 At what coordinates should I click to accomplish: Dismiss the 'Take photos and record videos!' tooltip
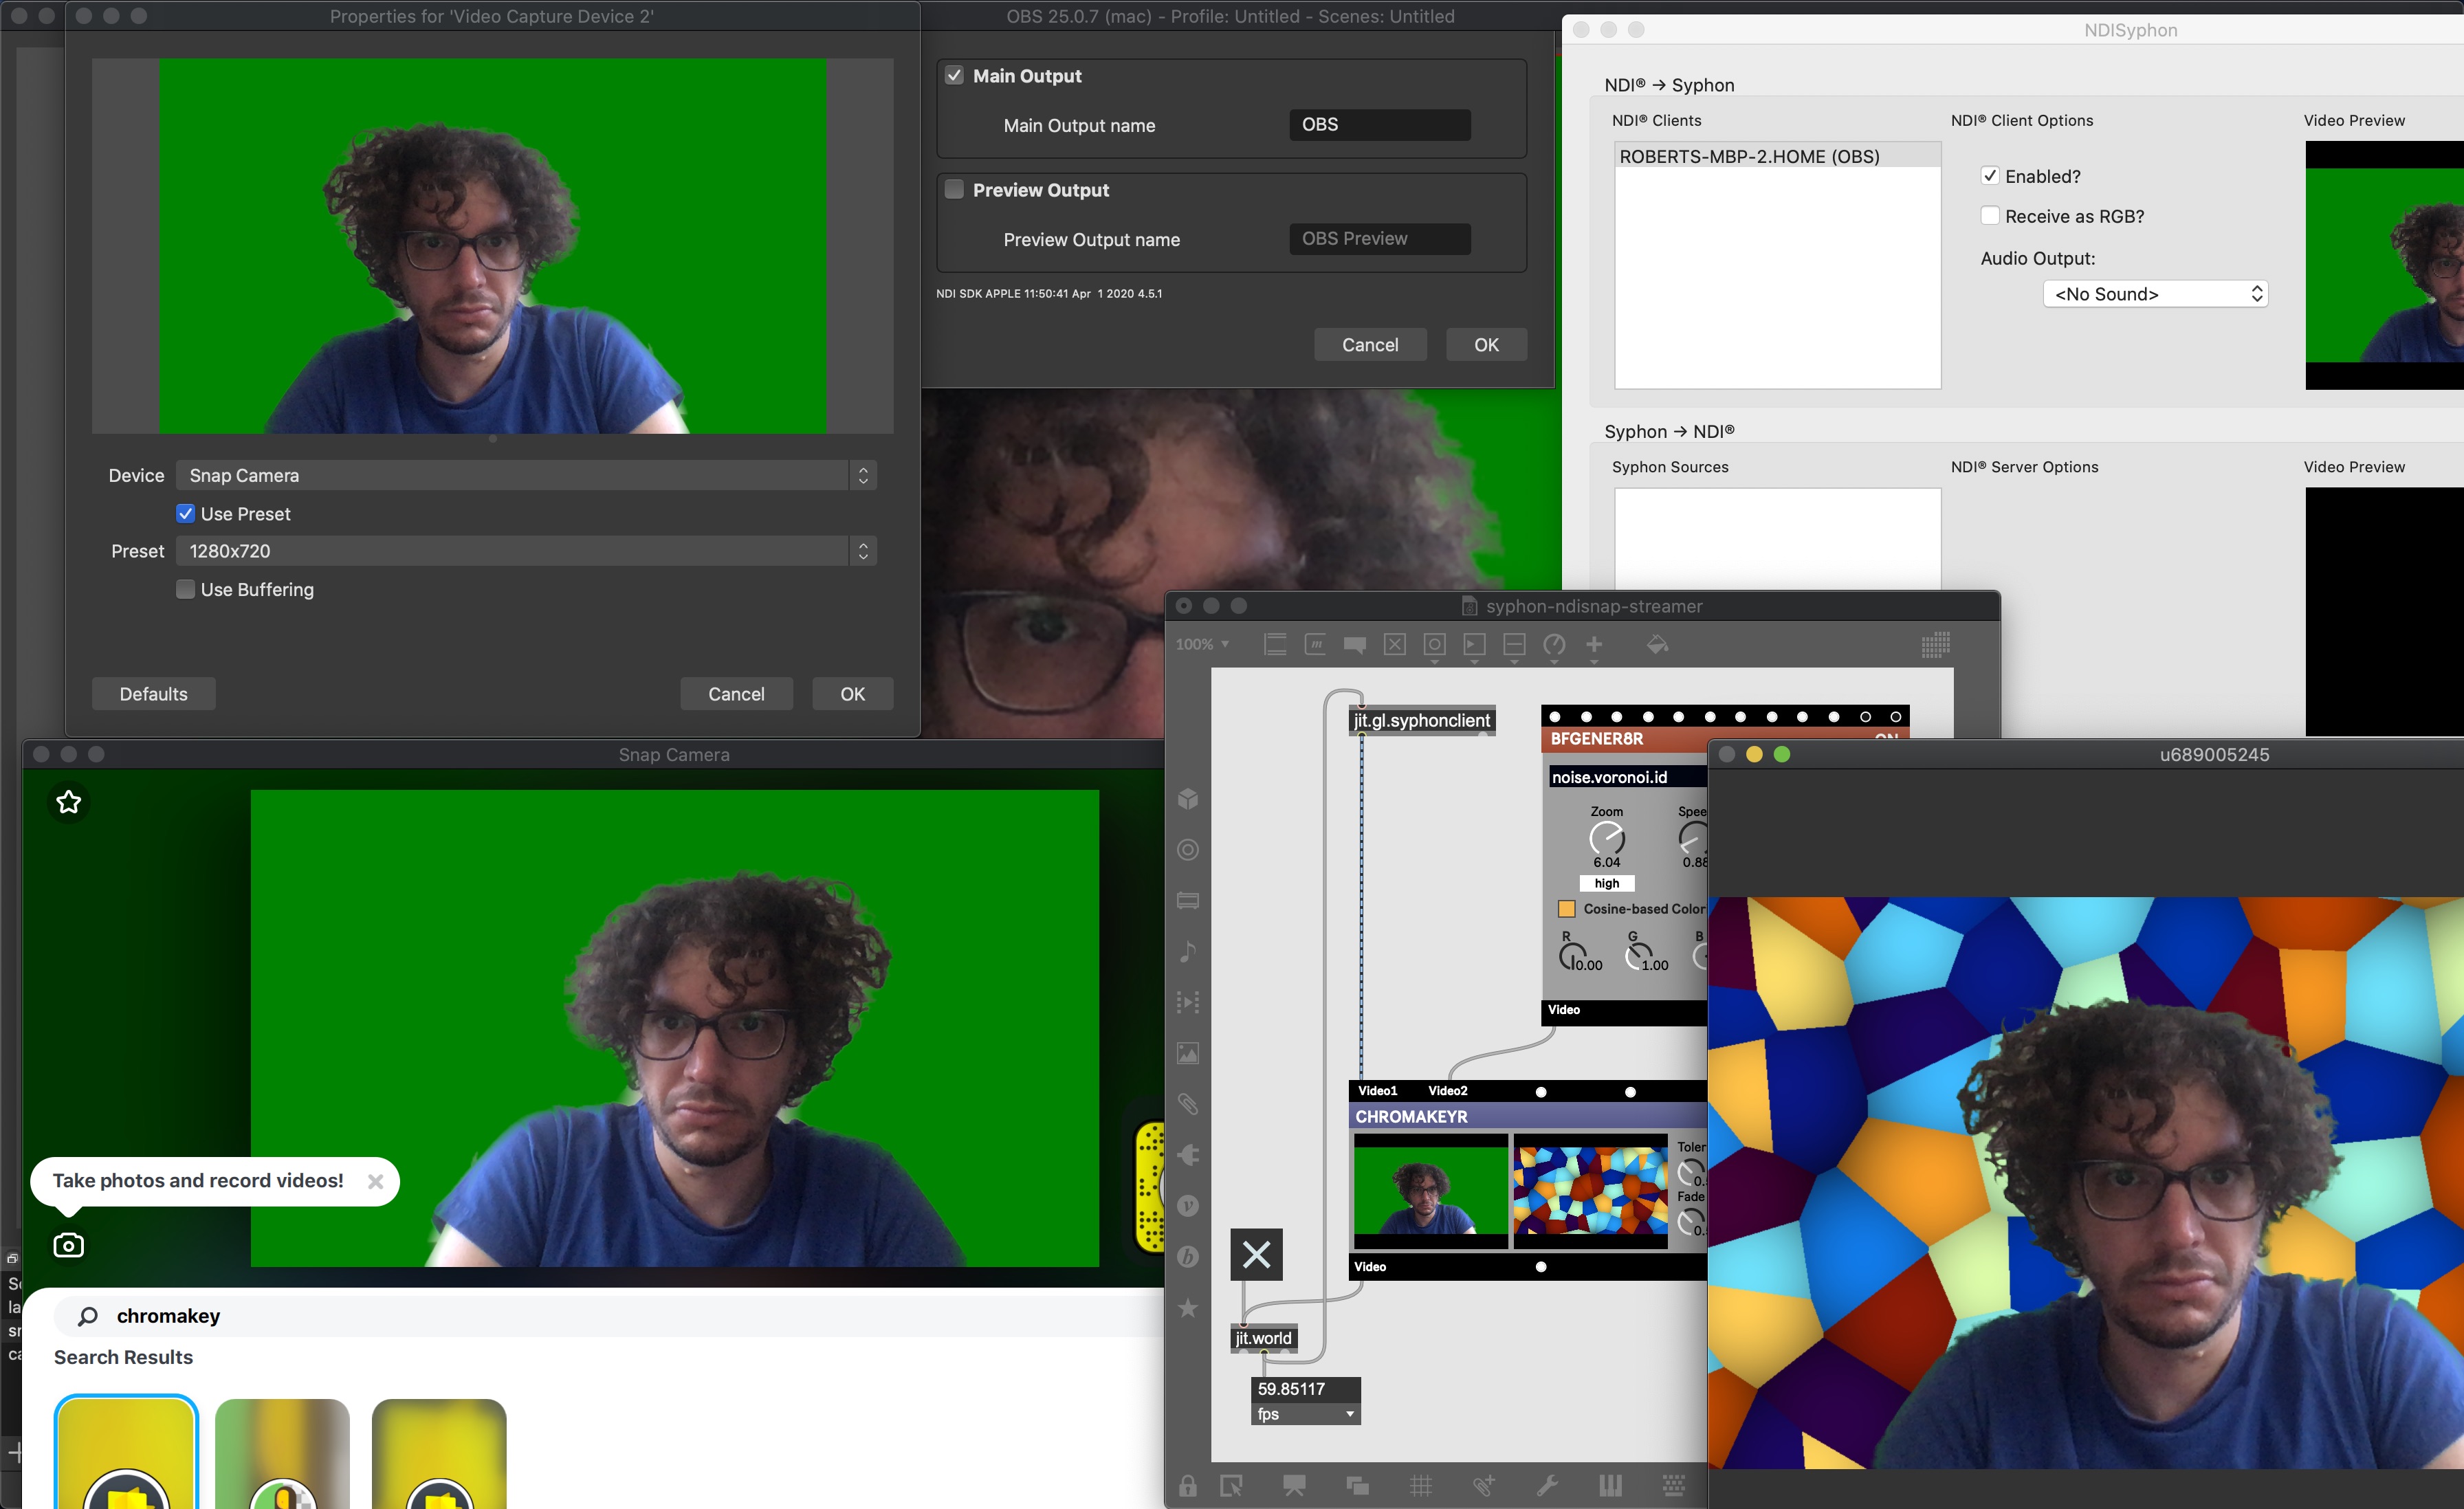coord(375,1181)
